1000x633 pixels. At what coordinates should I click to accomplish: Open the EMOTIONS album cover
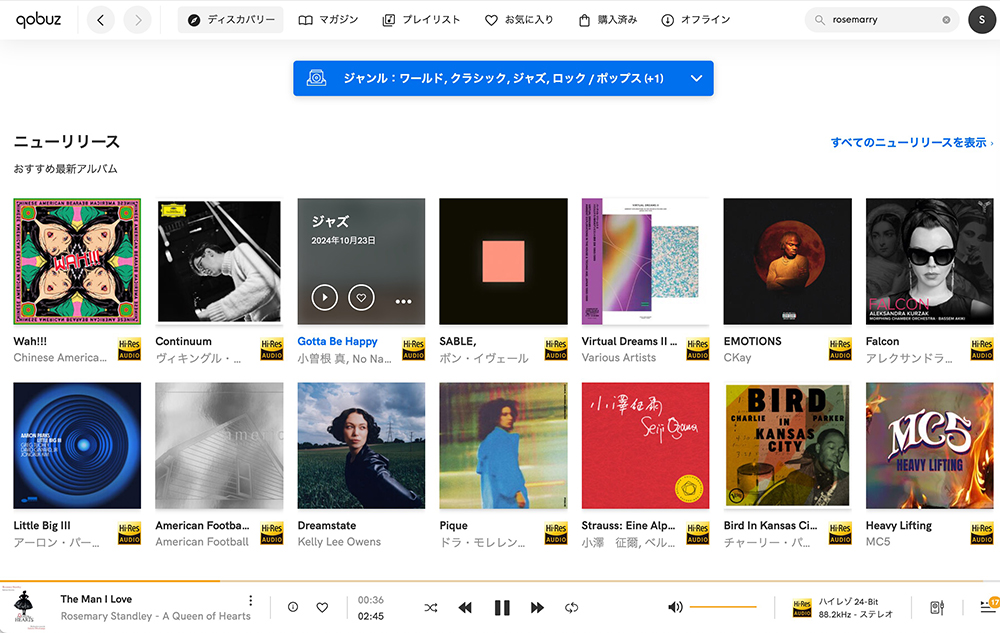[x=788, y=261]
